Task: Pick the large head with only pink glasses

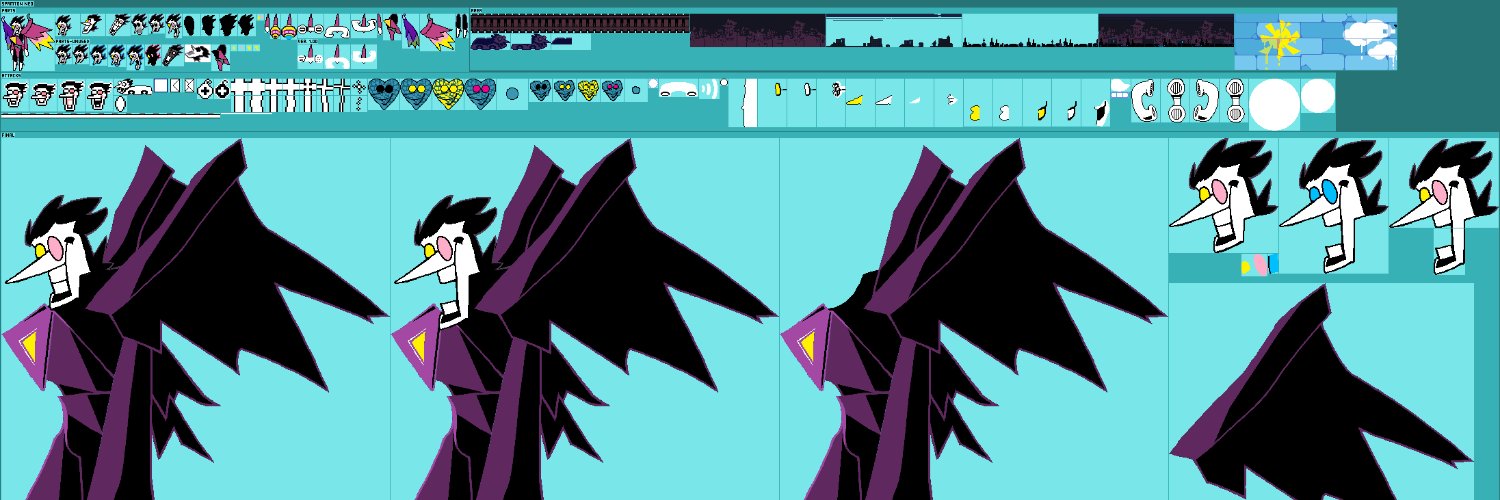Action: (x=1442, y=205)
